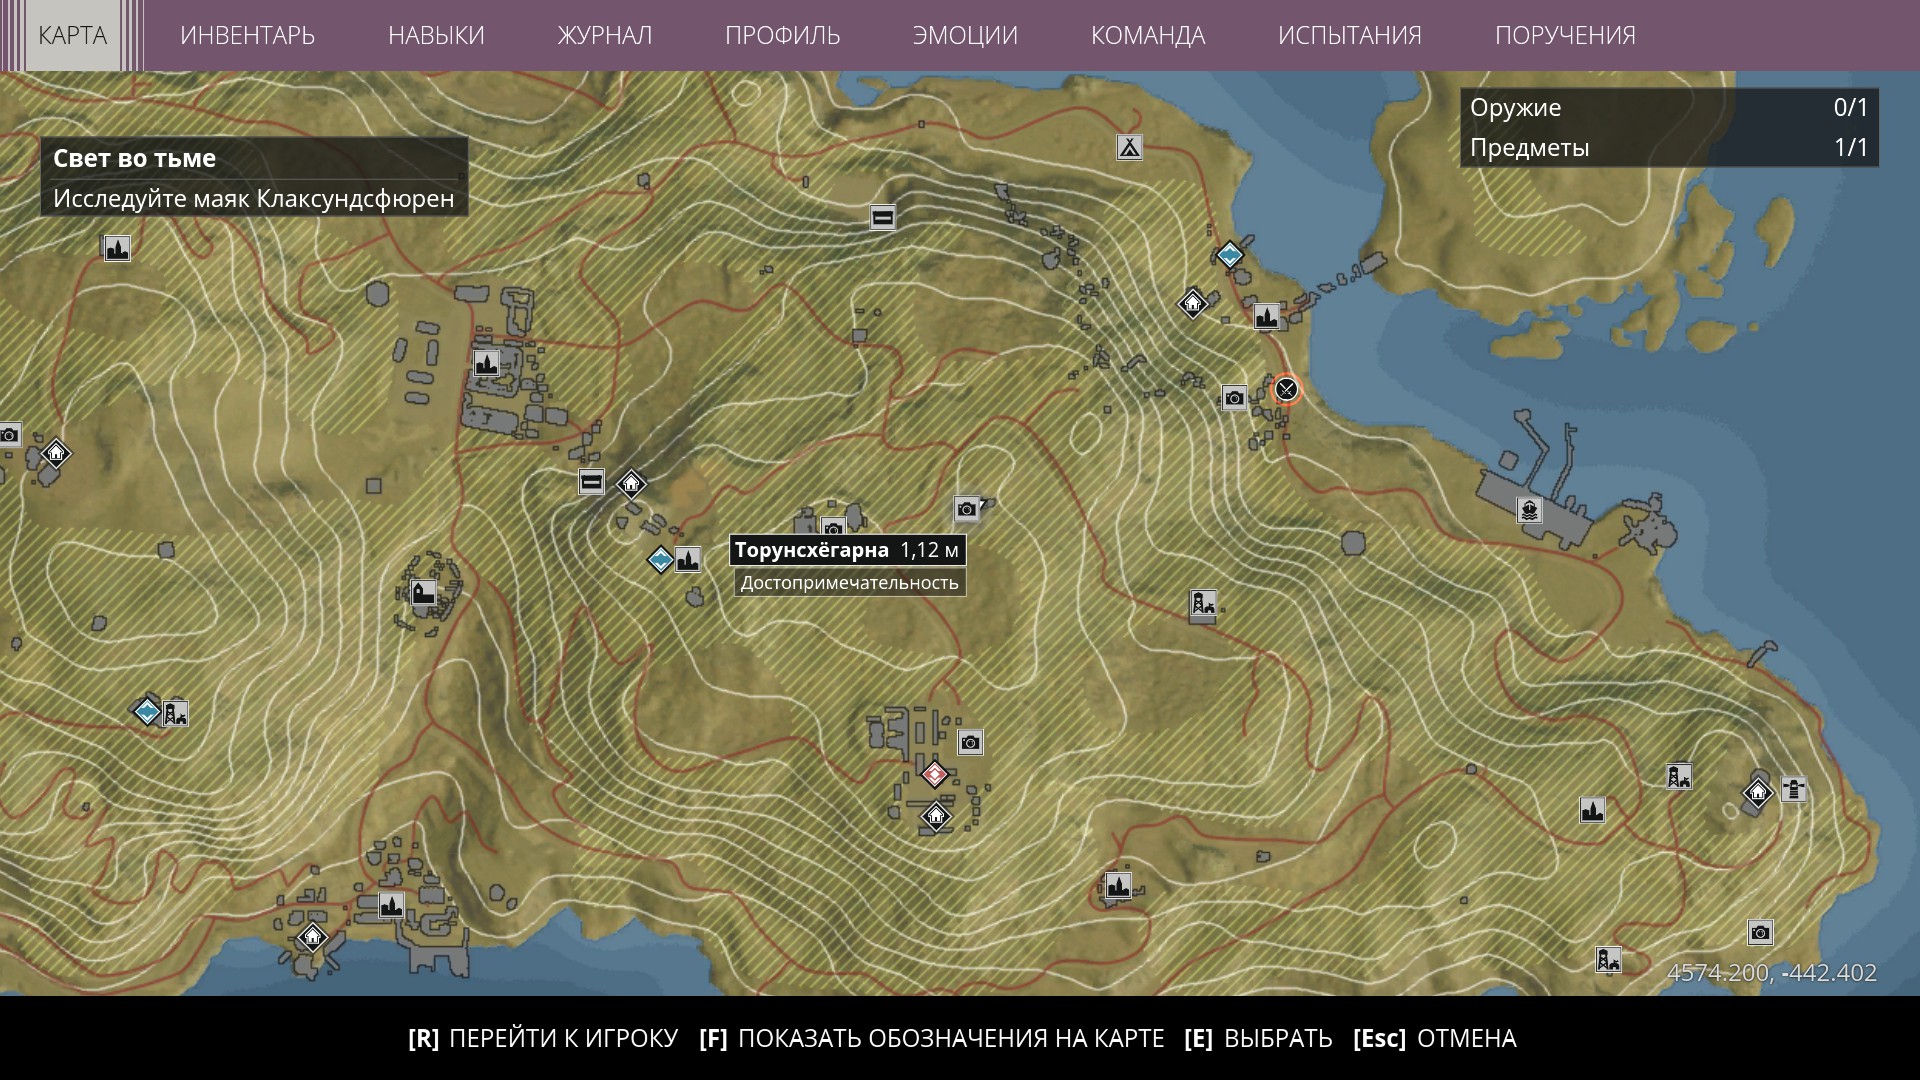Go to the ПРОФИЛЬ tab
The image size is (1920, 1080).
(x=783, y=35)
